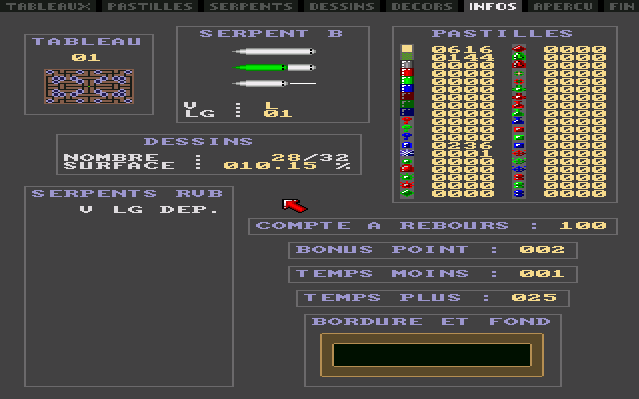
Task: Select the red diamond pastille topping right column
Action: tap(519, 48)
